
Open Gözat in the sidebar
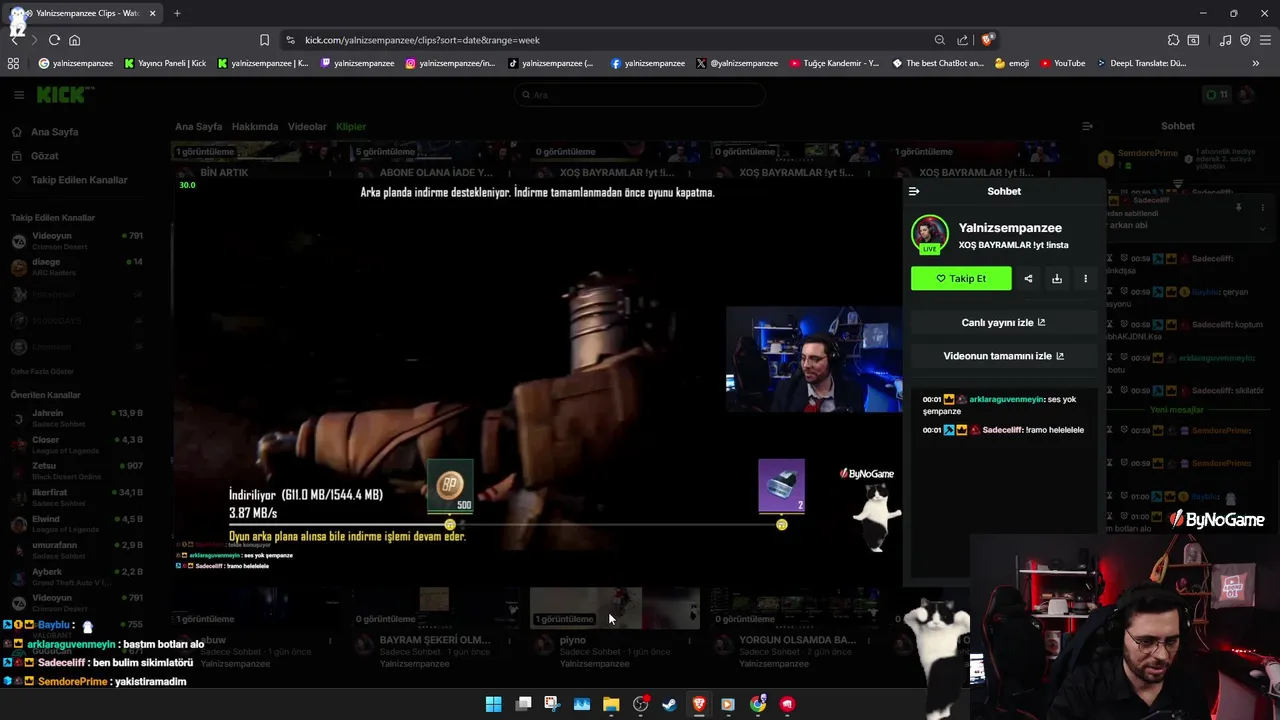(x=45, y=156)
